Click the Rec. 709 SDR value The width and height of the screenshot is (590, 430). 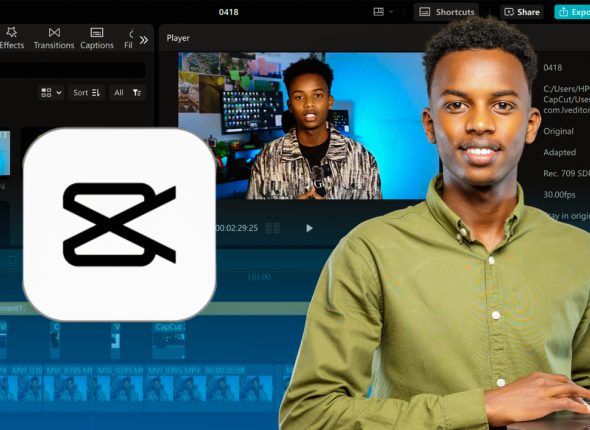(567, 173)
